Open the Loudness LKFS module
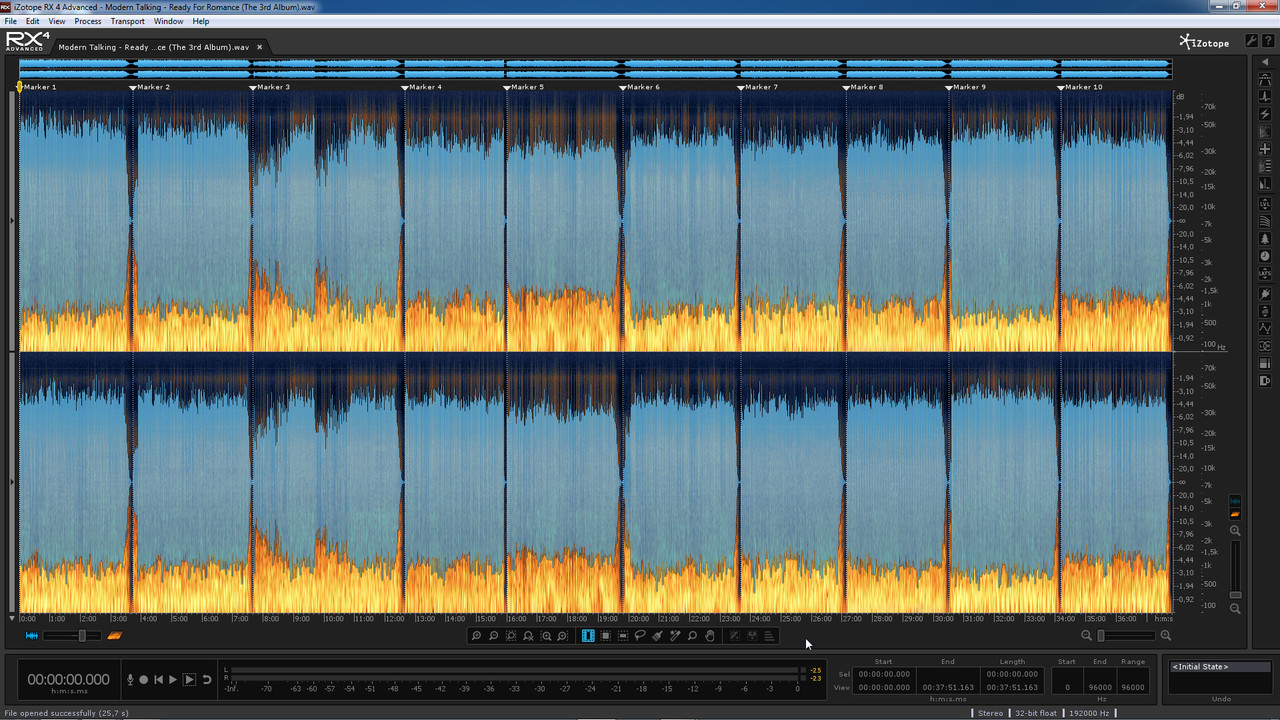Image resolution: width=1280 pixels, height=720 pixels. tap(1265, 274)
